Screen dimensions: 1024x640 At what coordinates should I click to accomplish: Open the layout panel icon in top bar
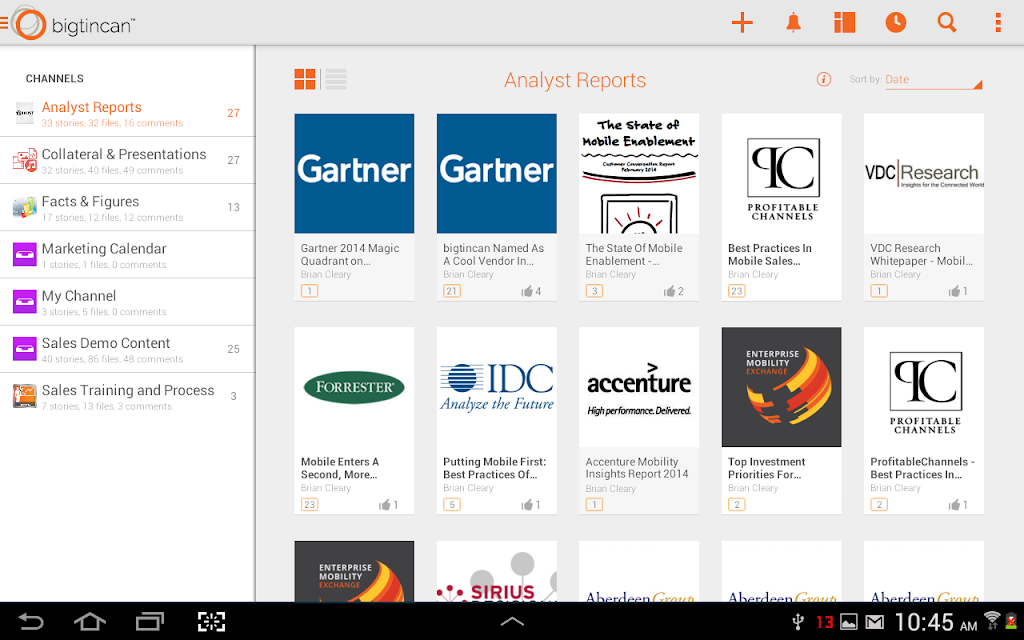tap(844, 23)
